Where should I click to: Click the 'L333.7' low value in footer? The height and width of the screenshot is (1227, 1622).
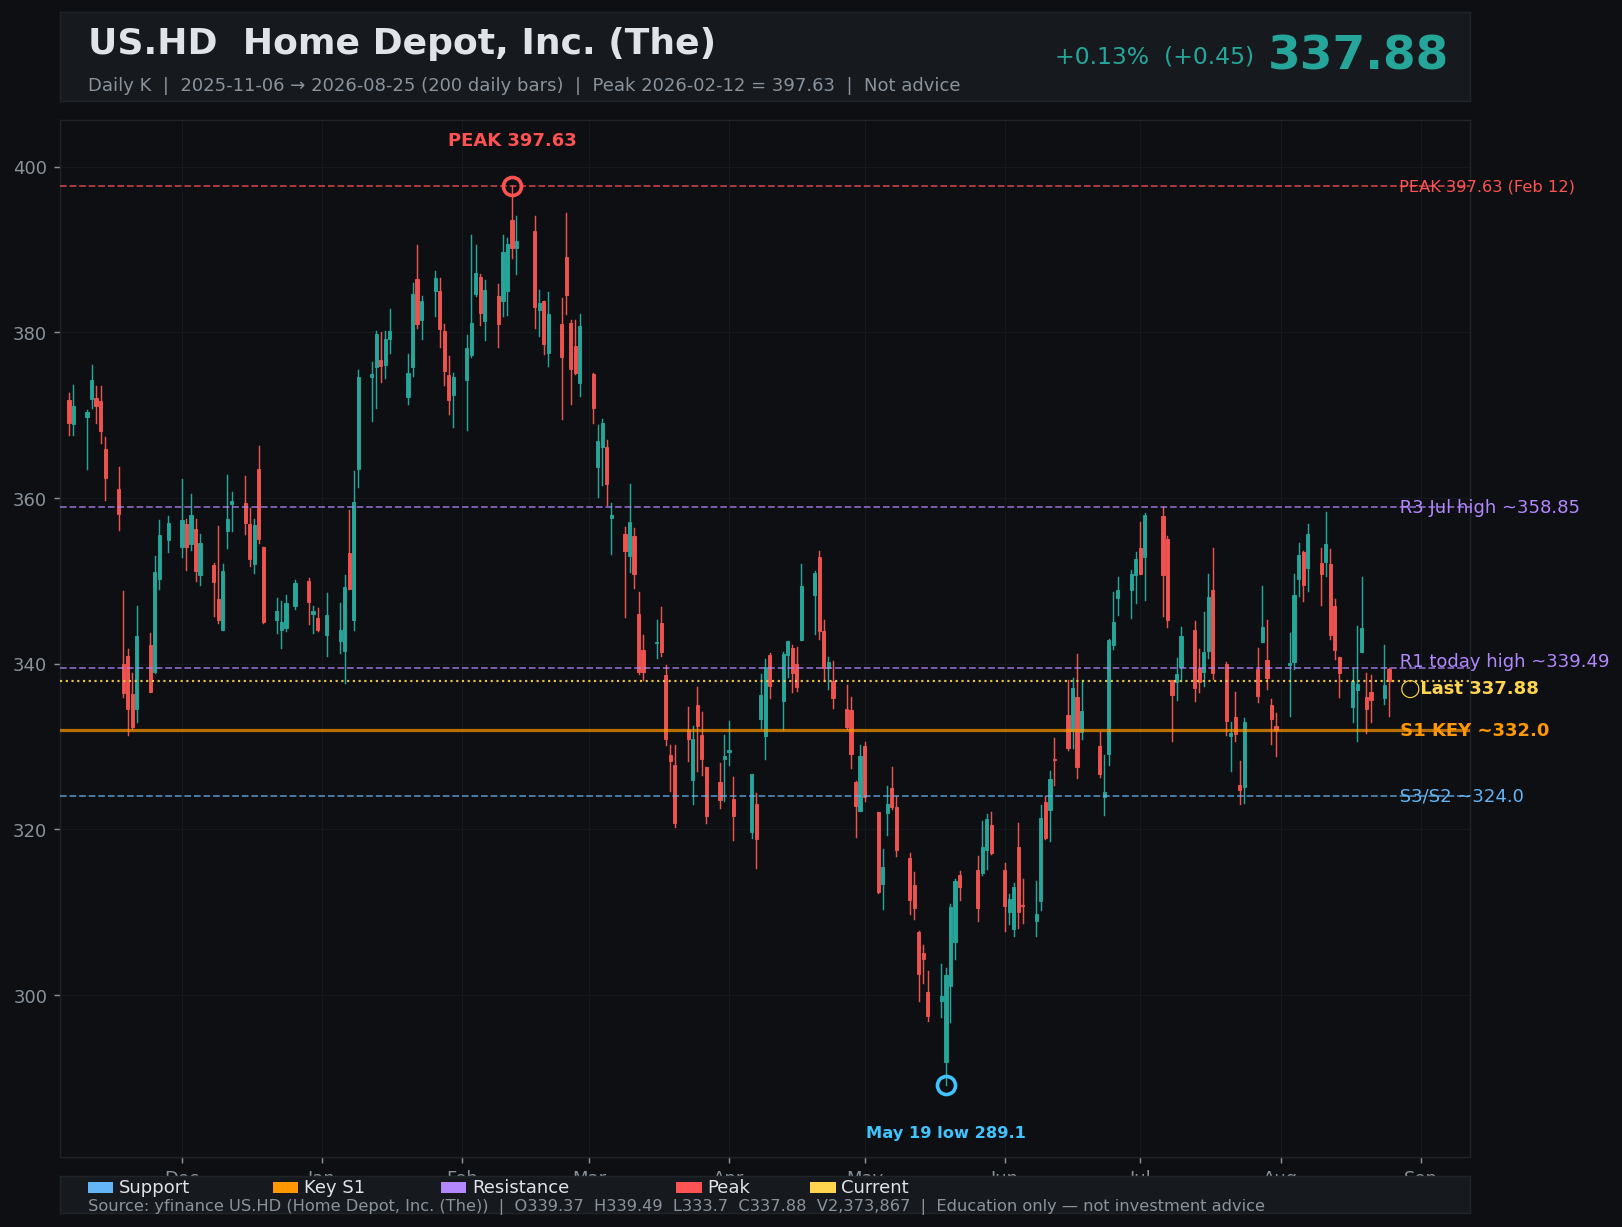[700, 1206]
